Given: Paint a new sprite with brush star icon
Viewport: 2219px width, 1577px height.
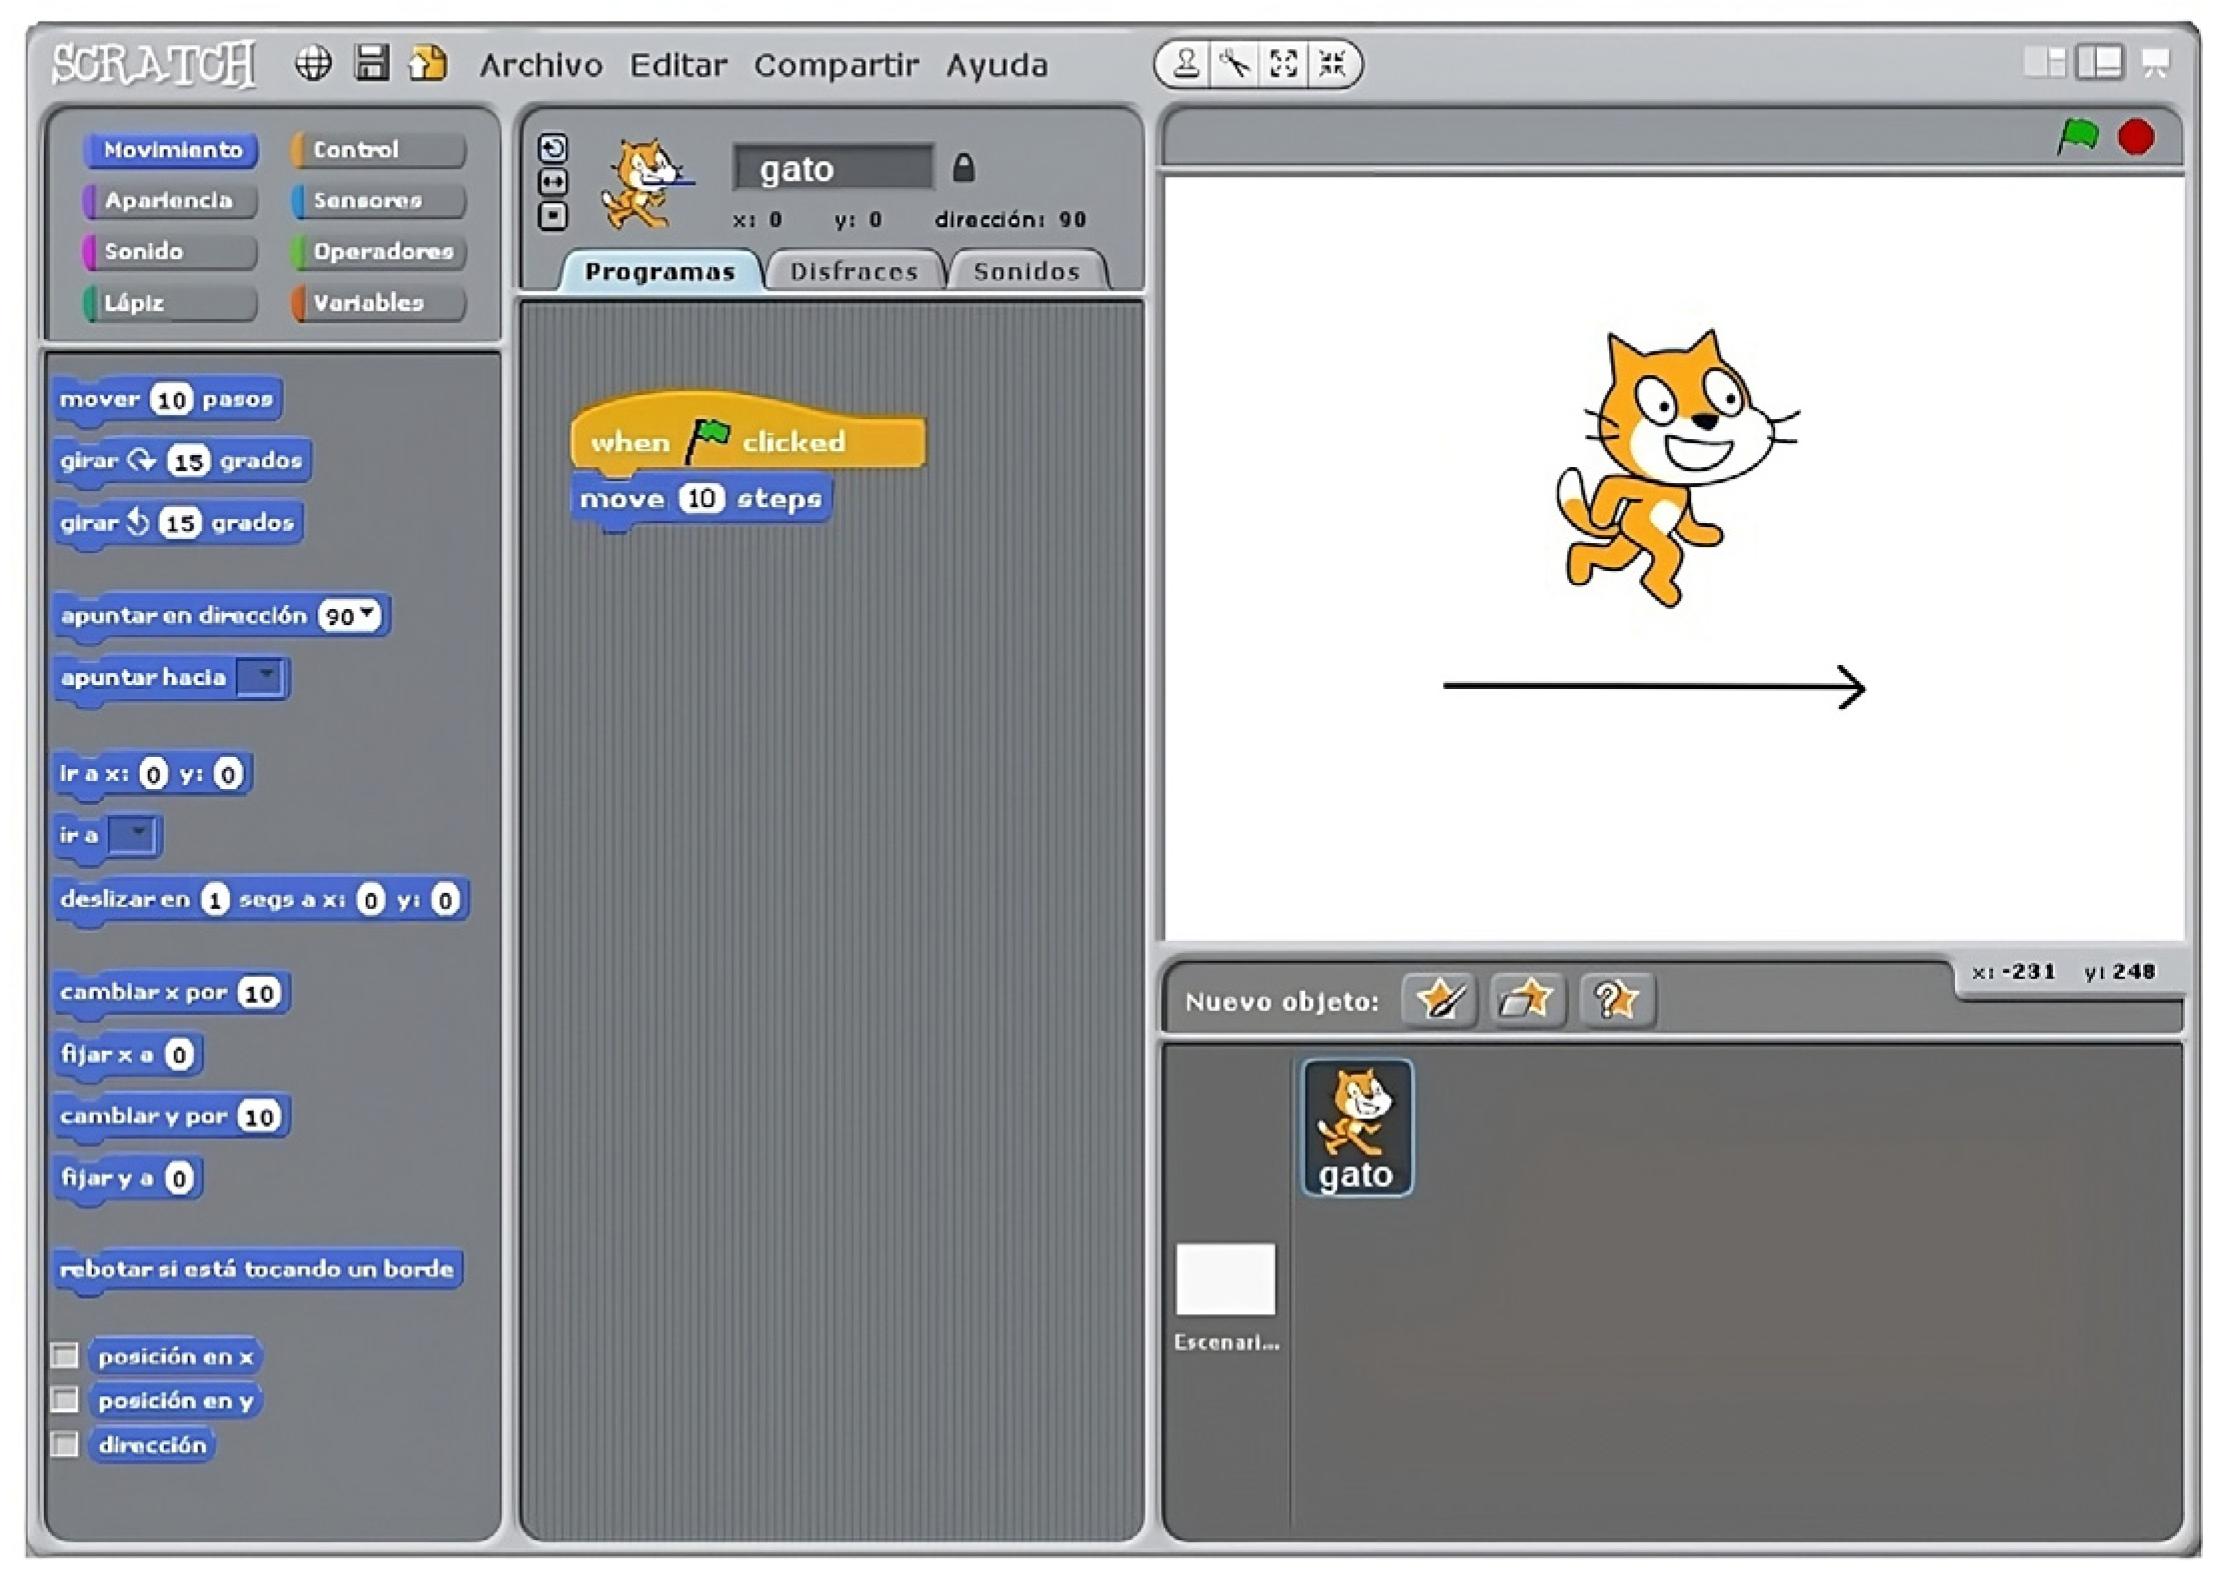Looking at the screenshot, I should pyautogui.click(x=1439, y=999).
